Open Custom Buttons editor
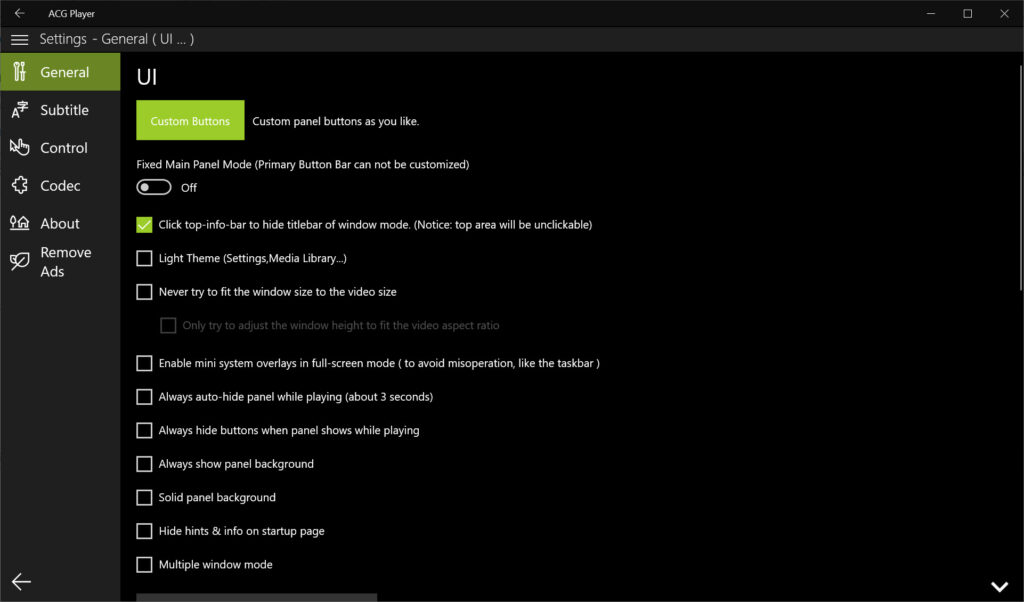 (x=190, y=120)
